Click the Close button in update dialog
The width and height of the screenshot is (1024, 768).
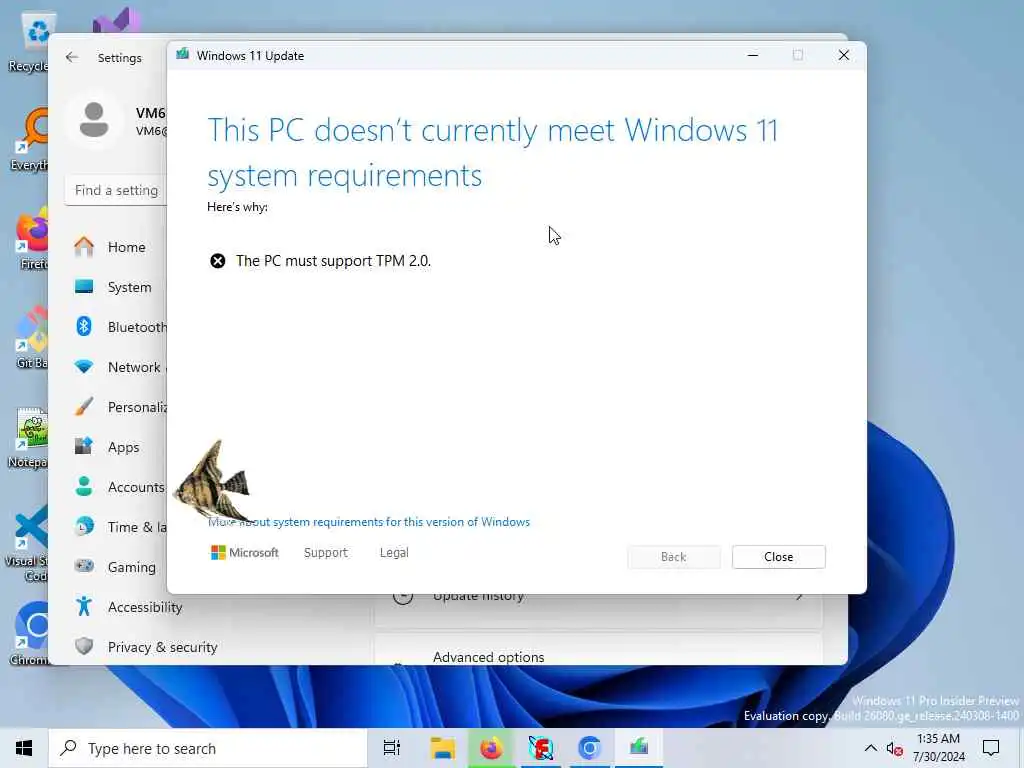[778, 556]
